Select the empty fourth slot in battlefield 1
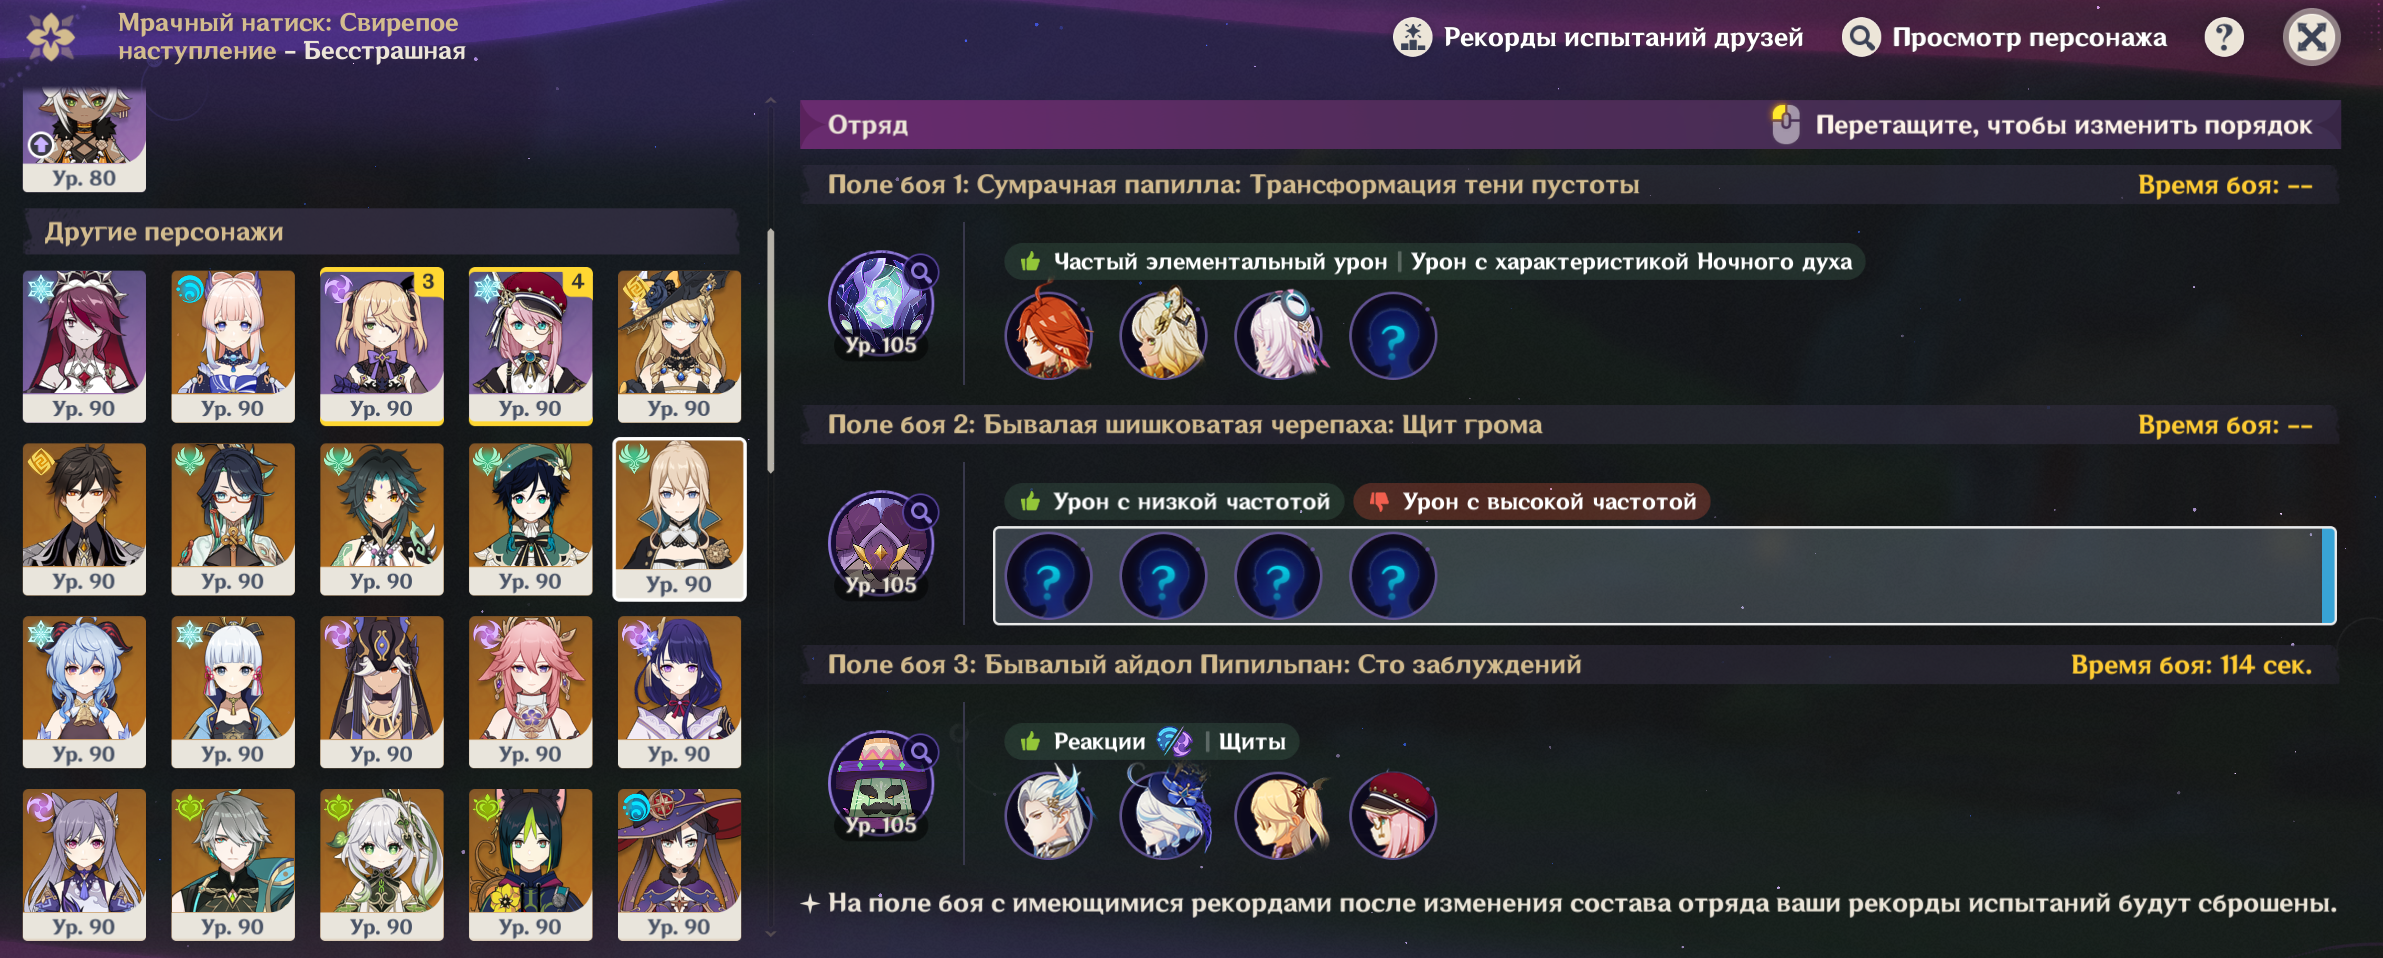 coord(1392,336)
